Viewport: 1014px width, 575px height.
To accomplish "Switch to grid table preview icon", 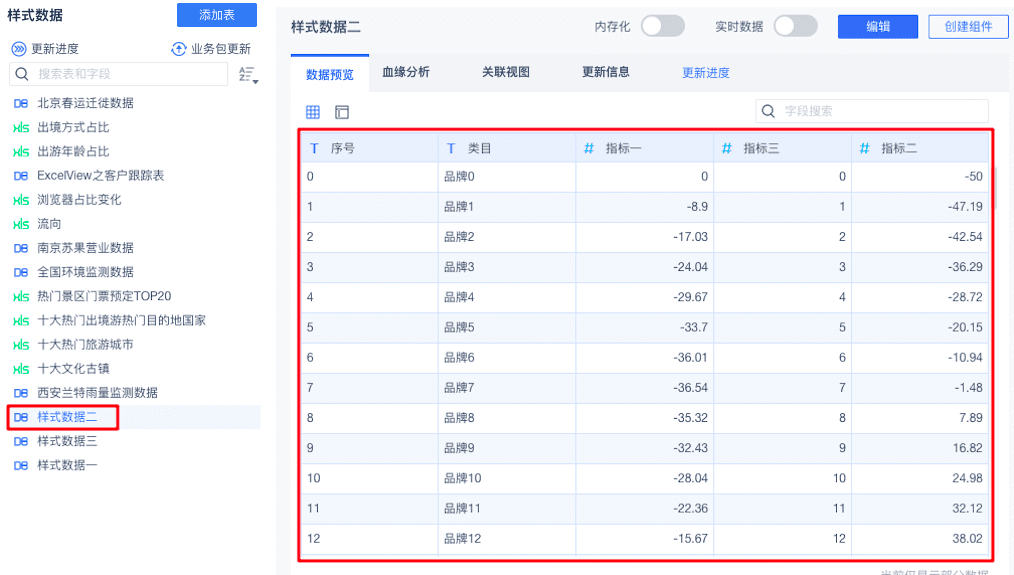I will [x=313, y=112].
